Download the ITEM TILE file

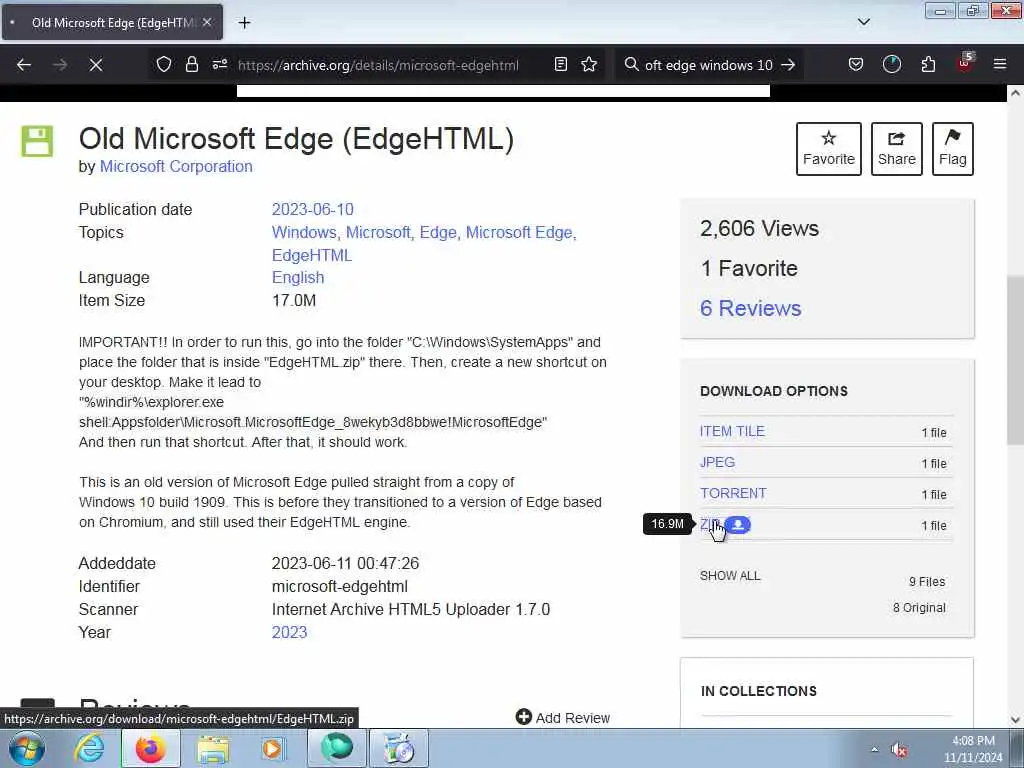(732, 431)
